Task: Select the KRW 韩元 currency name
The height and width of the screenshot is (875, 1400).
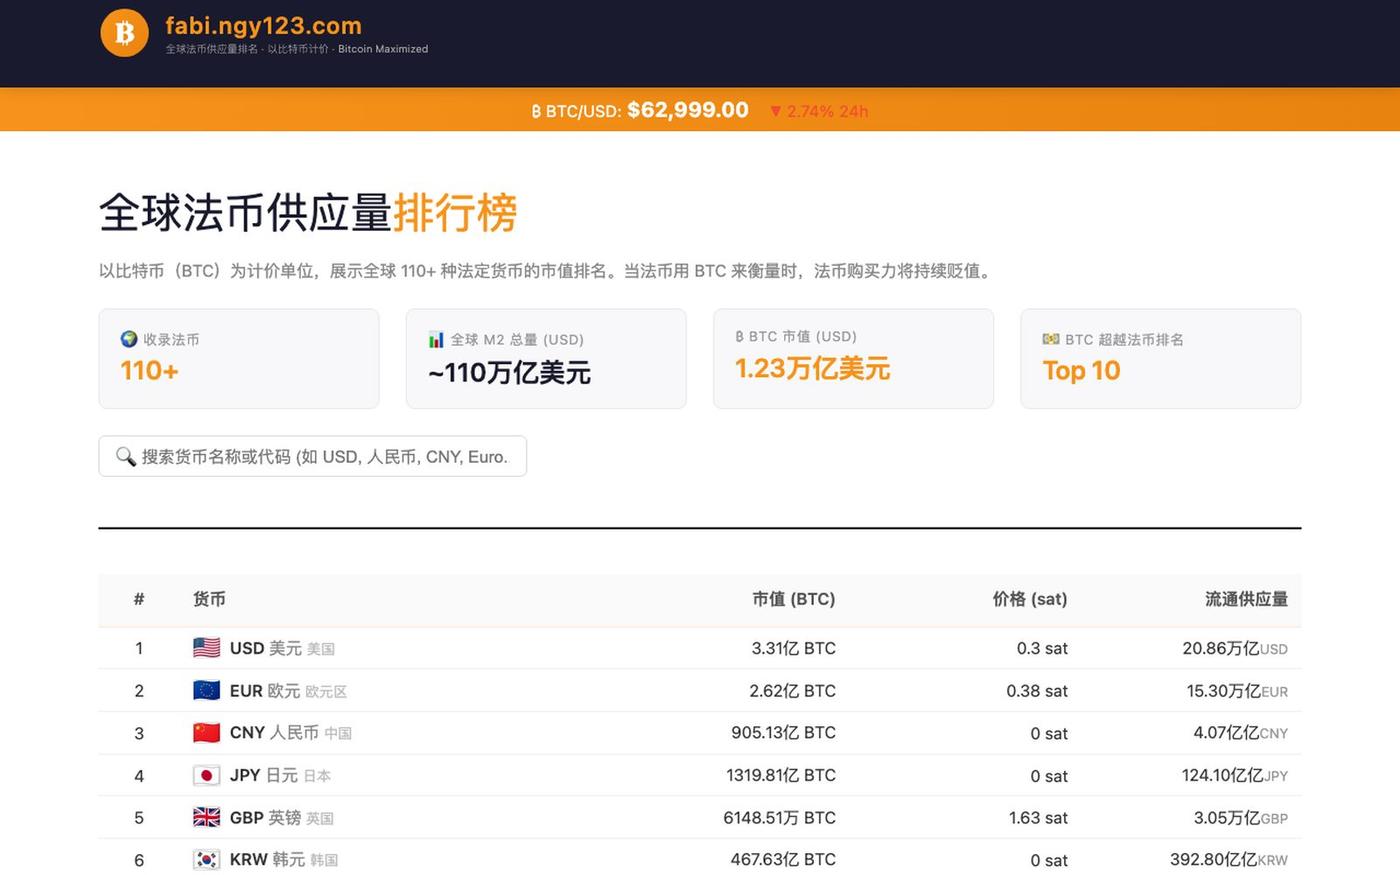Action: pyautogui.click(x=267, y=860)
